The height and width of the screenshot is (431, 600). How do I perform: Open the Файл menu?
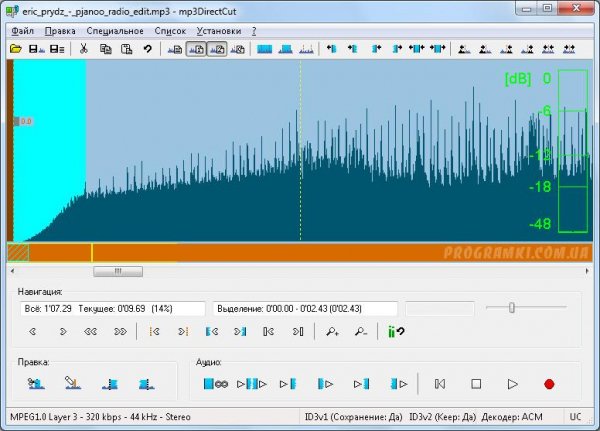pyautogui.click(x=23, y=31)
